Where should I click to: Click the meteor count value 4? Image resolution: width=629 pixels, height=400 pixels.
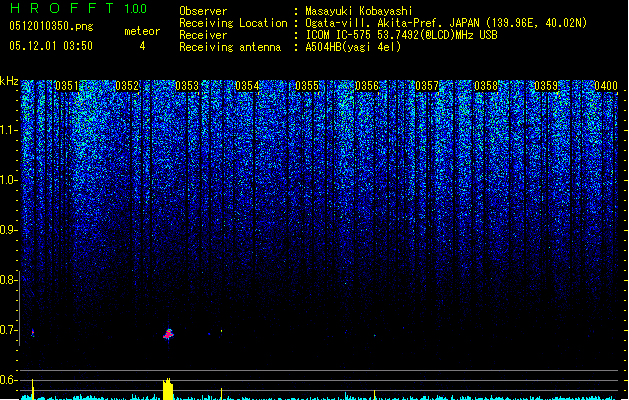[142, 46]
